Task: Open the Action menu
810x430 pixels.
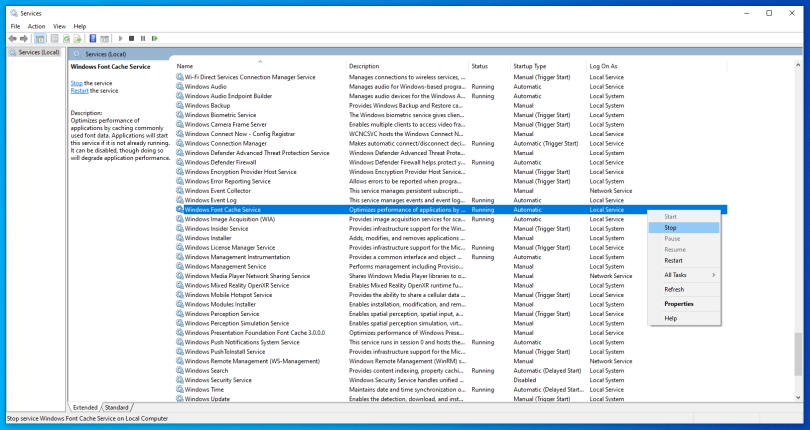Action: click(36, 26)
